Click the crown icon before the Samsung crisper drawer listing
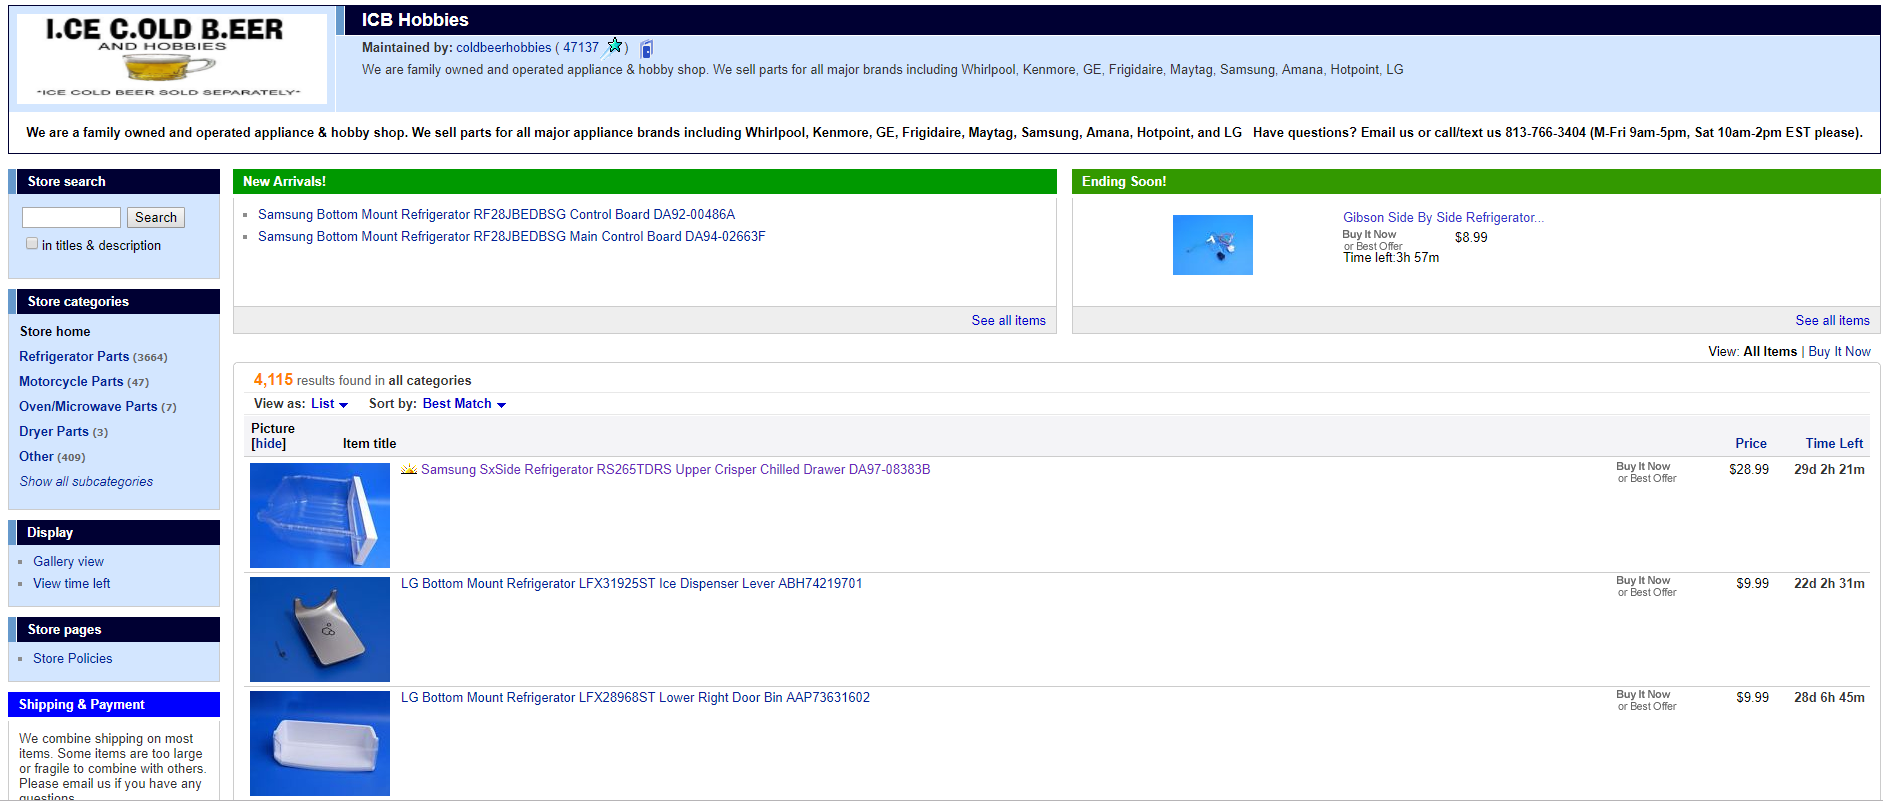 point(409,470)
